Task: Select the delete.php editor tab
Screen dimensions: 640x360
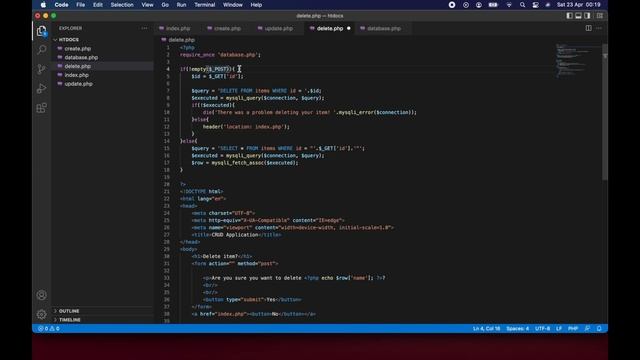Action: (329, 29)
